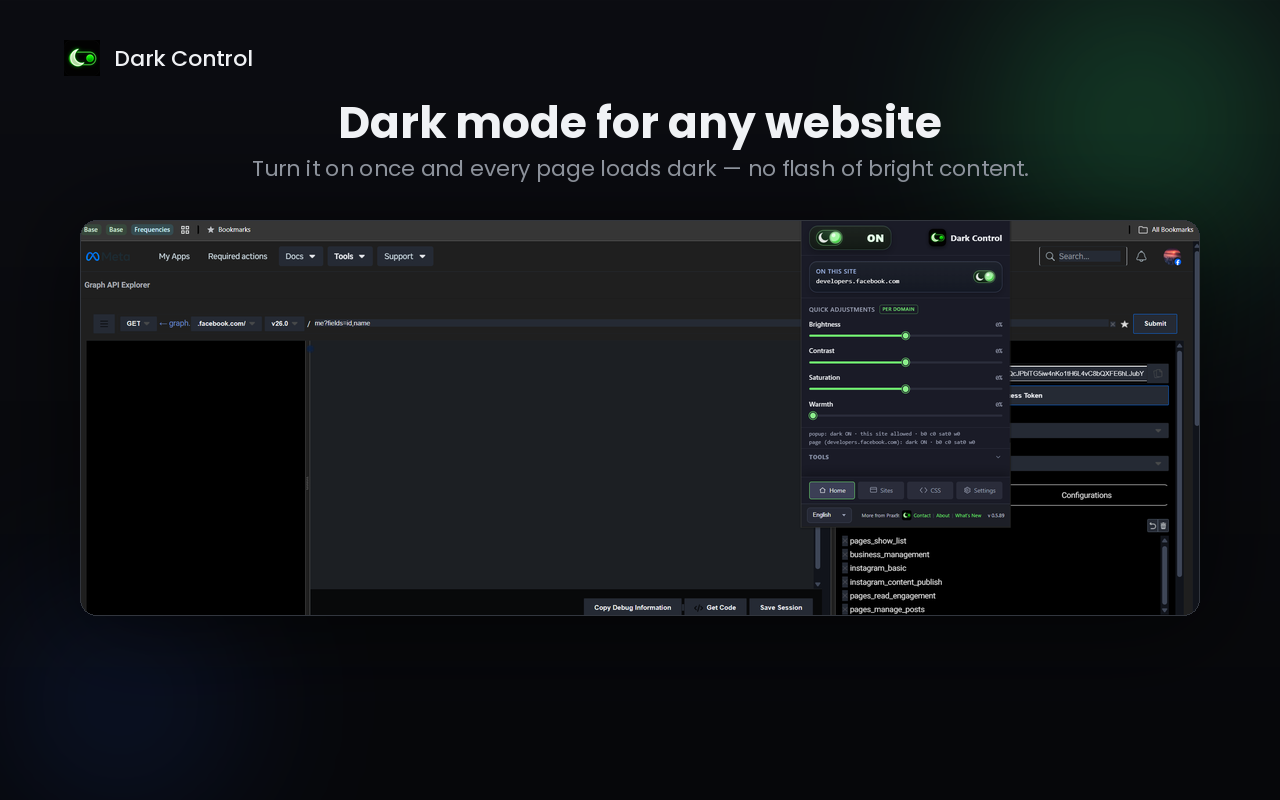
Task: Remove the pages_read_engagement permission
Action: [x=845, y=596]
